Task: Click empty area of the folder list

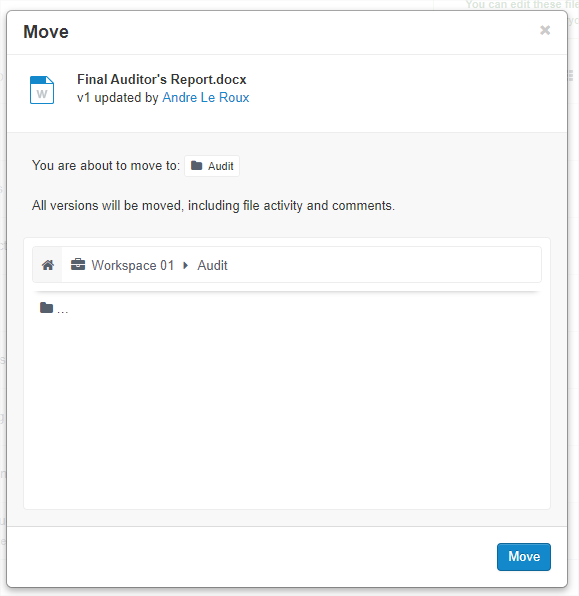Action: 287,411
